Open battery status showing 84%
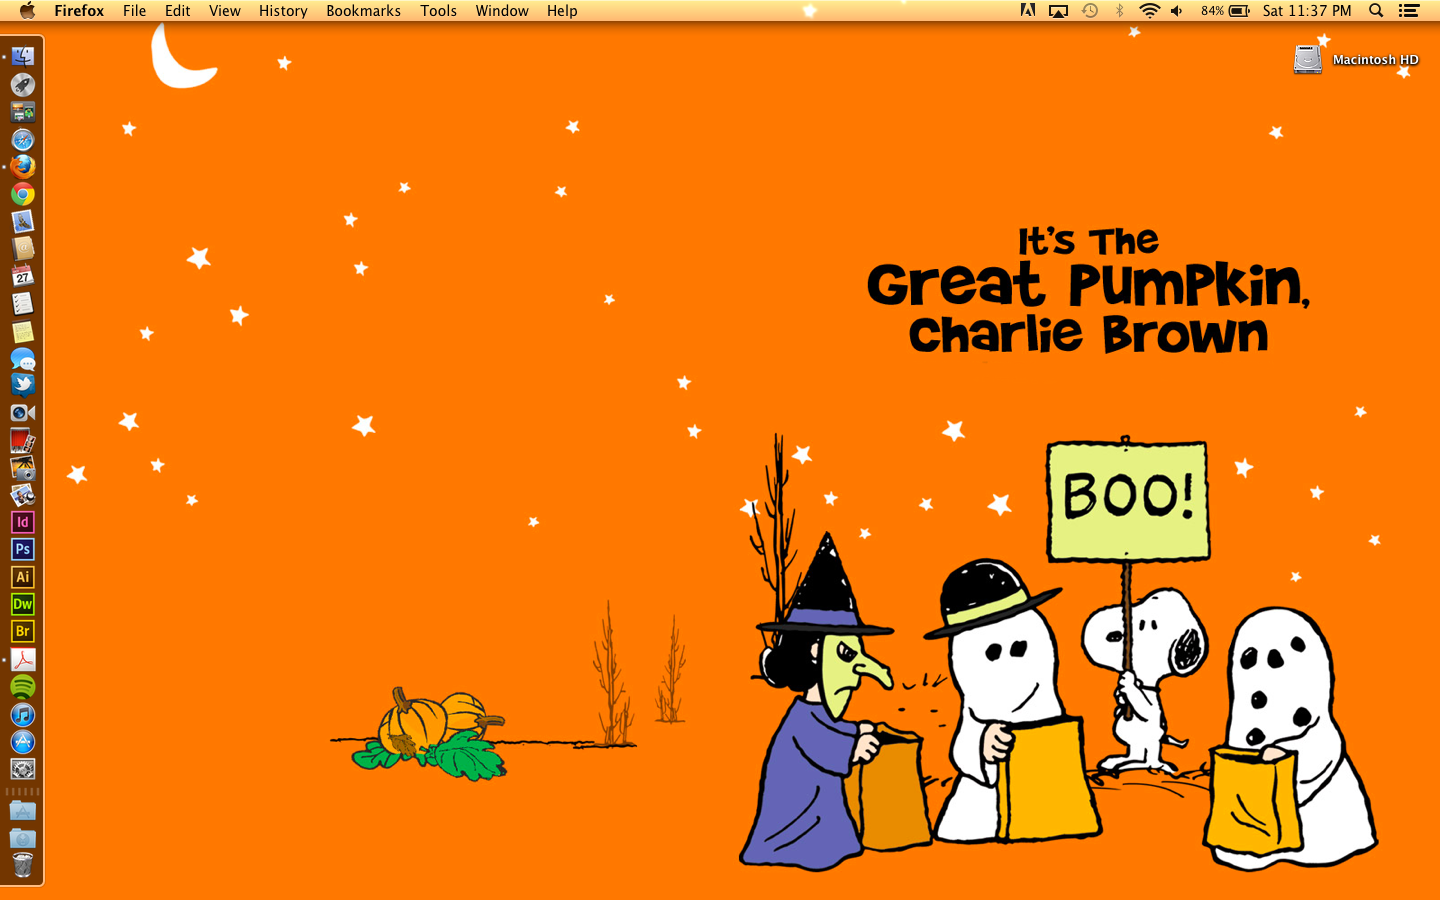This screenshot has height=900, width=1440. click(x=1225, y=11)
